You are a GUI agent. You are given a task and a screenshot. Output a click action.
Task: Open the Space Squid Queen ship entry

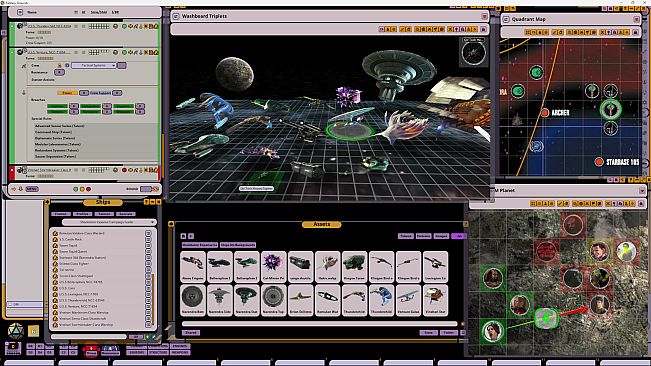[x=73, y=251]
